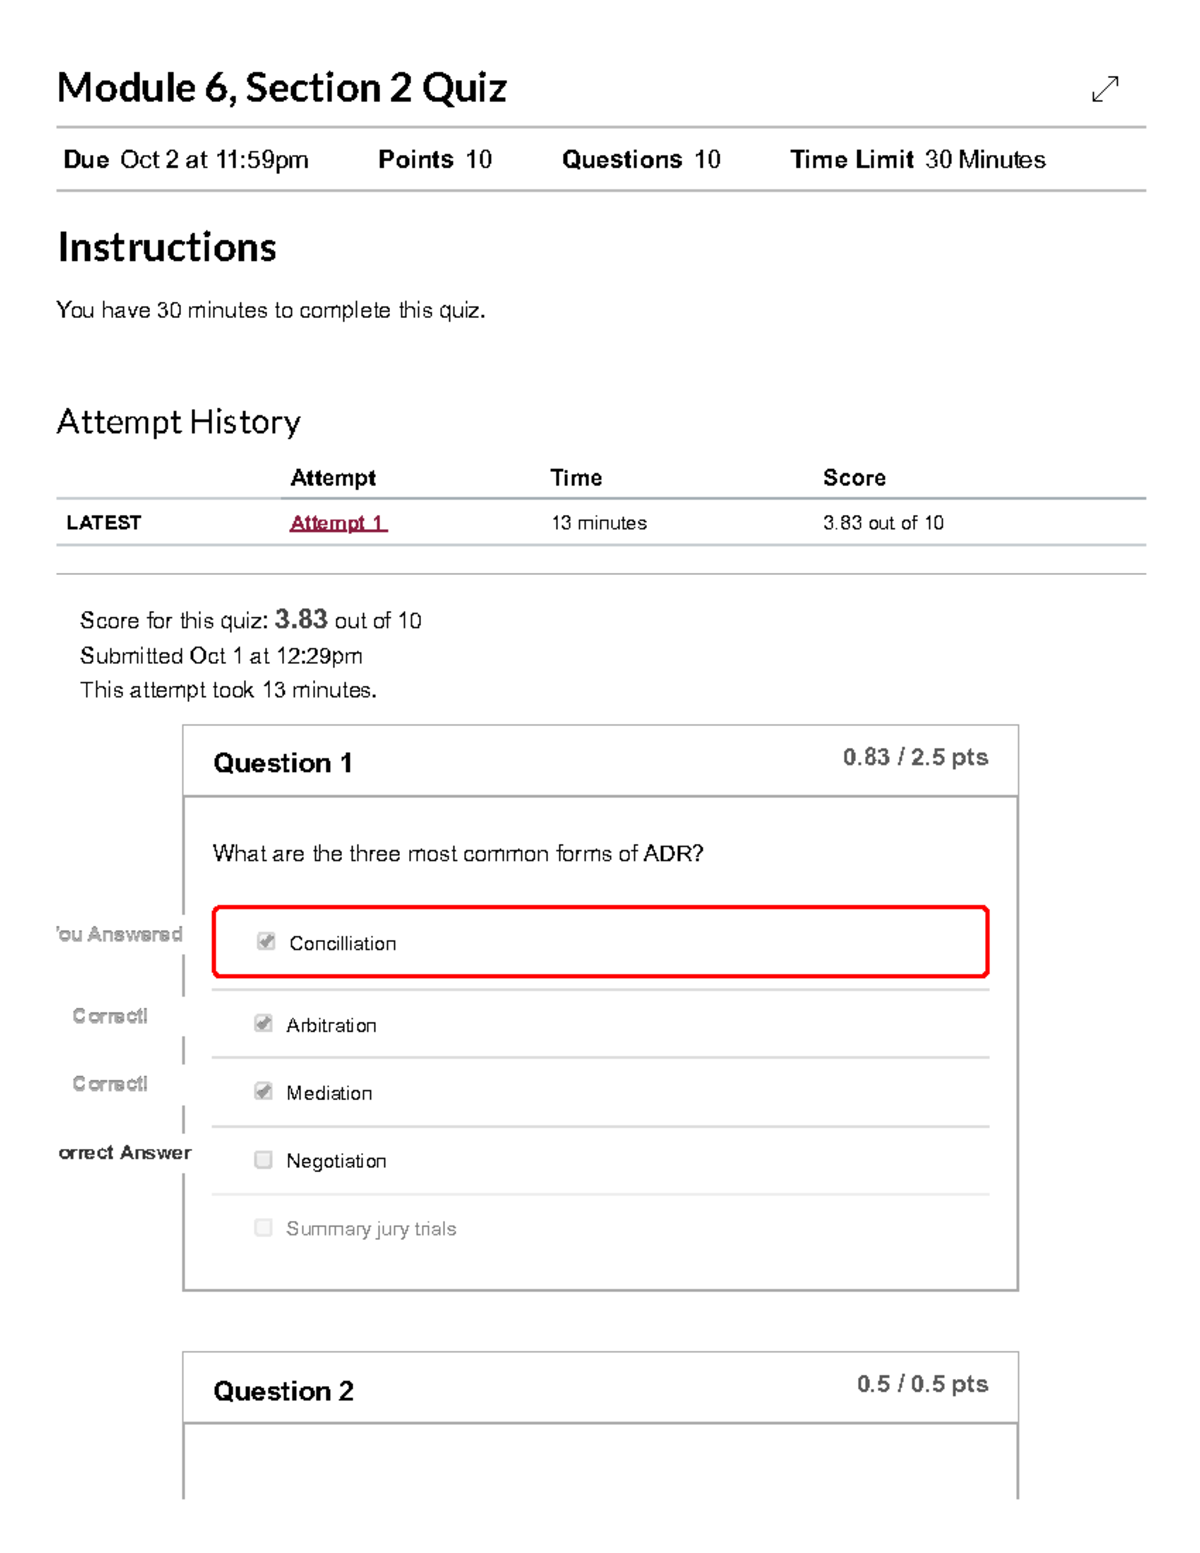Image resolution: width=1200 pixels, height=1553 pixels.
Task: Open the Attempt 1 link
Action: click(x=339, y=522)
